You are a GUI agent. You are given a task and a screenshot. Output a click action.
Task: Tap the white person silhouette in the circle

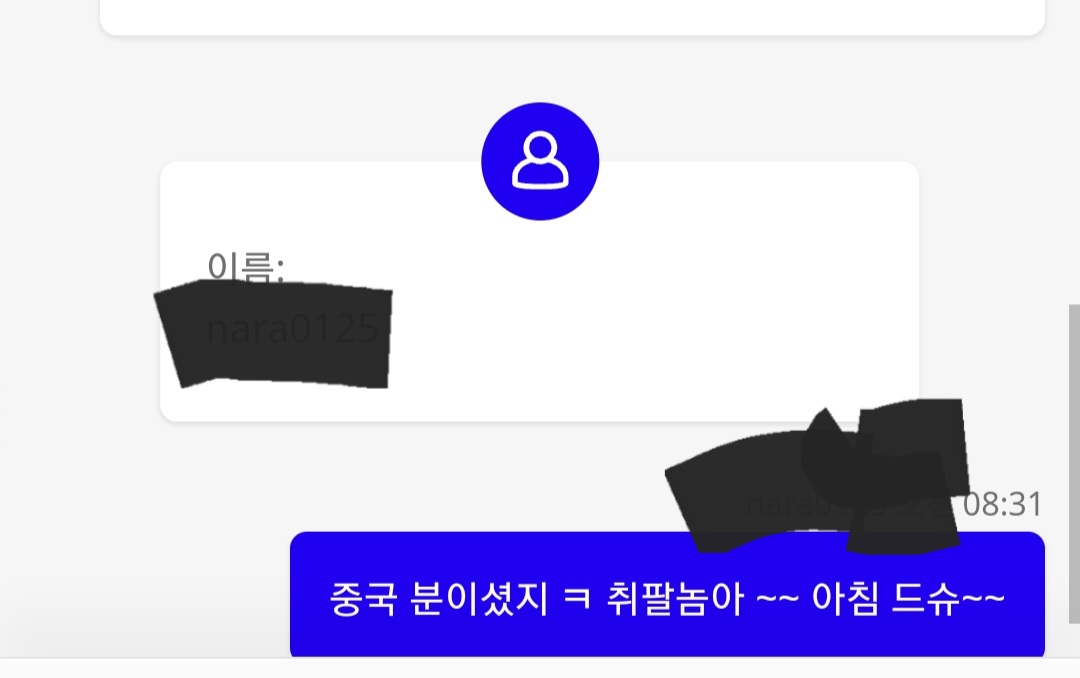coord(540,160)
